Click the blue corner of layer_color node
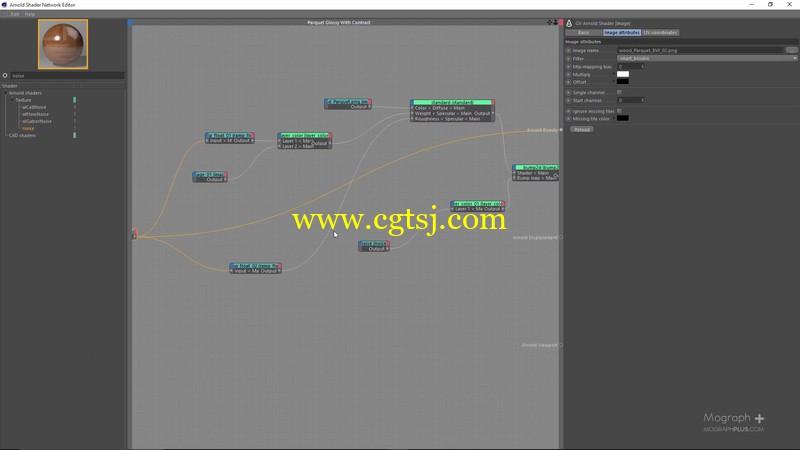This screenshot has width=800, height=450. (x=280, y=135)
